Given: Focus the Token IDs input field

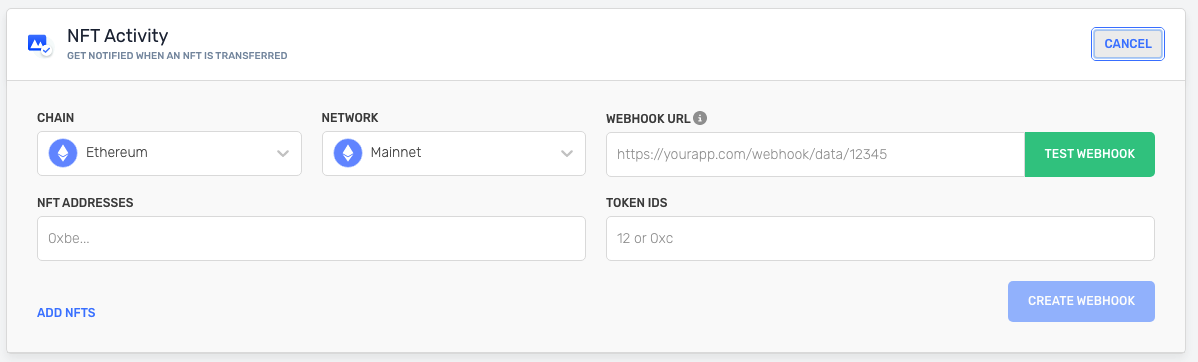Looking at the screenshot, I should pos(880,238).
